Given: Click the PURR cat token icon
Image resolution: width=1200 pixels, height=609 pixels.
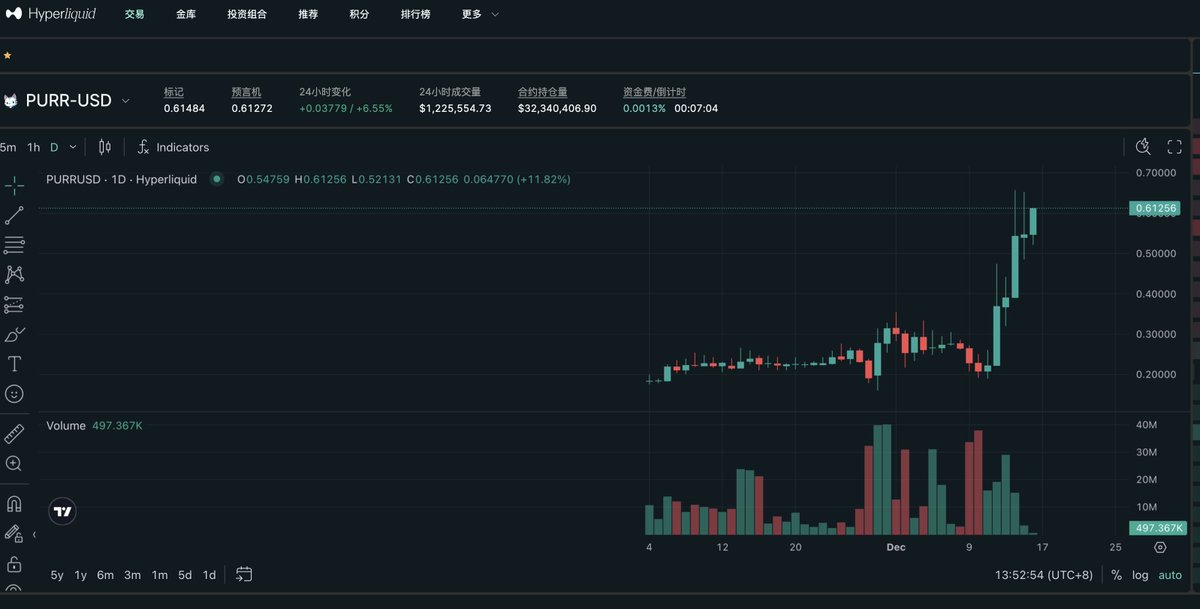Looking at the screenshot, I should click(11, 101).
